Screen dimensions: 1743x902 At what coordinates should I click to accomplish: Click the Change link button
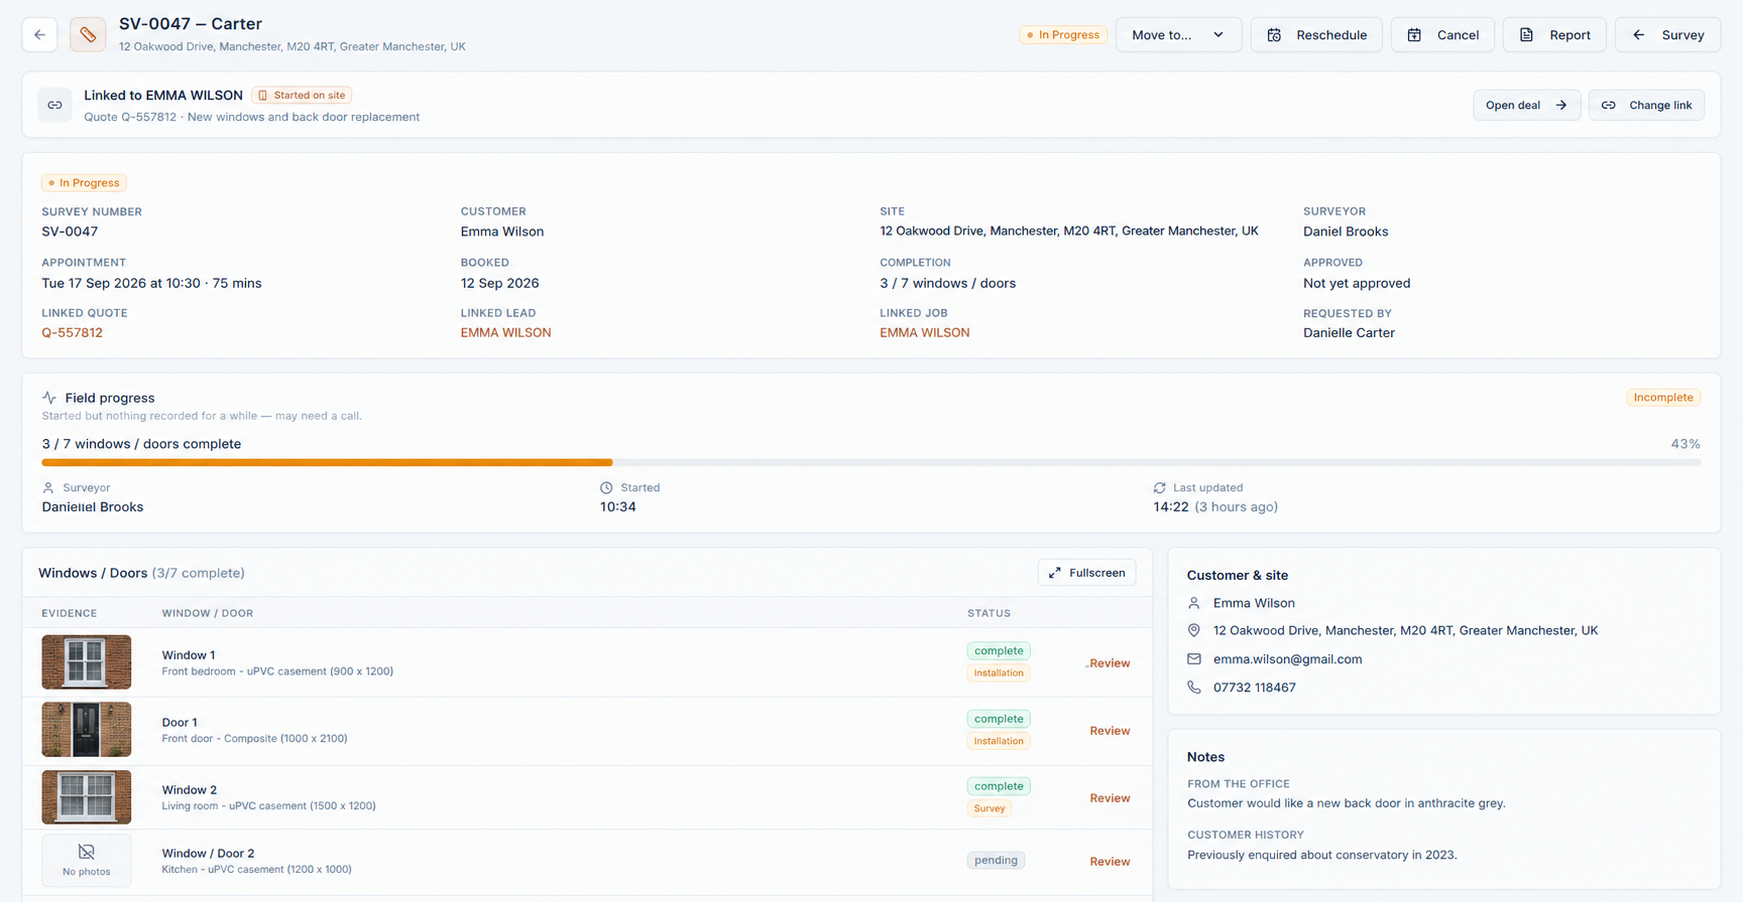point(1646,105)
